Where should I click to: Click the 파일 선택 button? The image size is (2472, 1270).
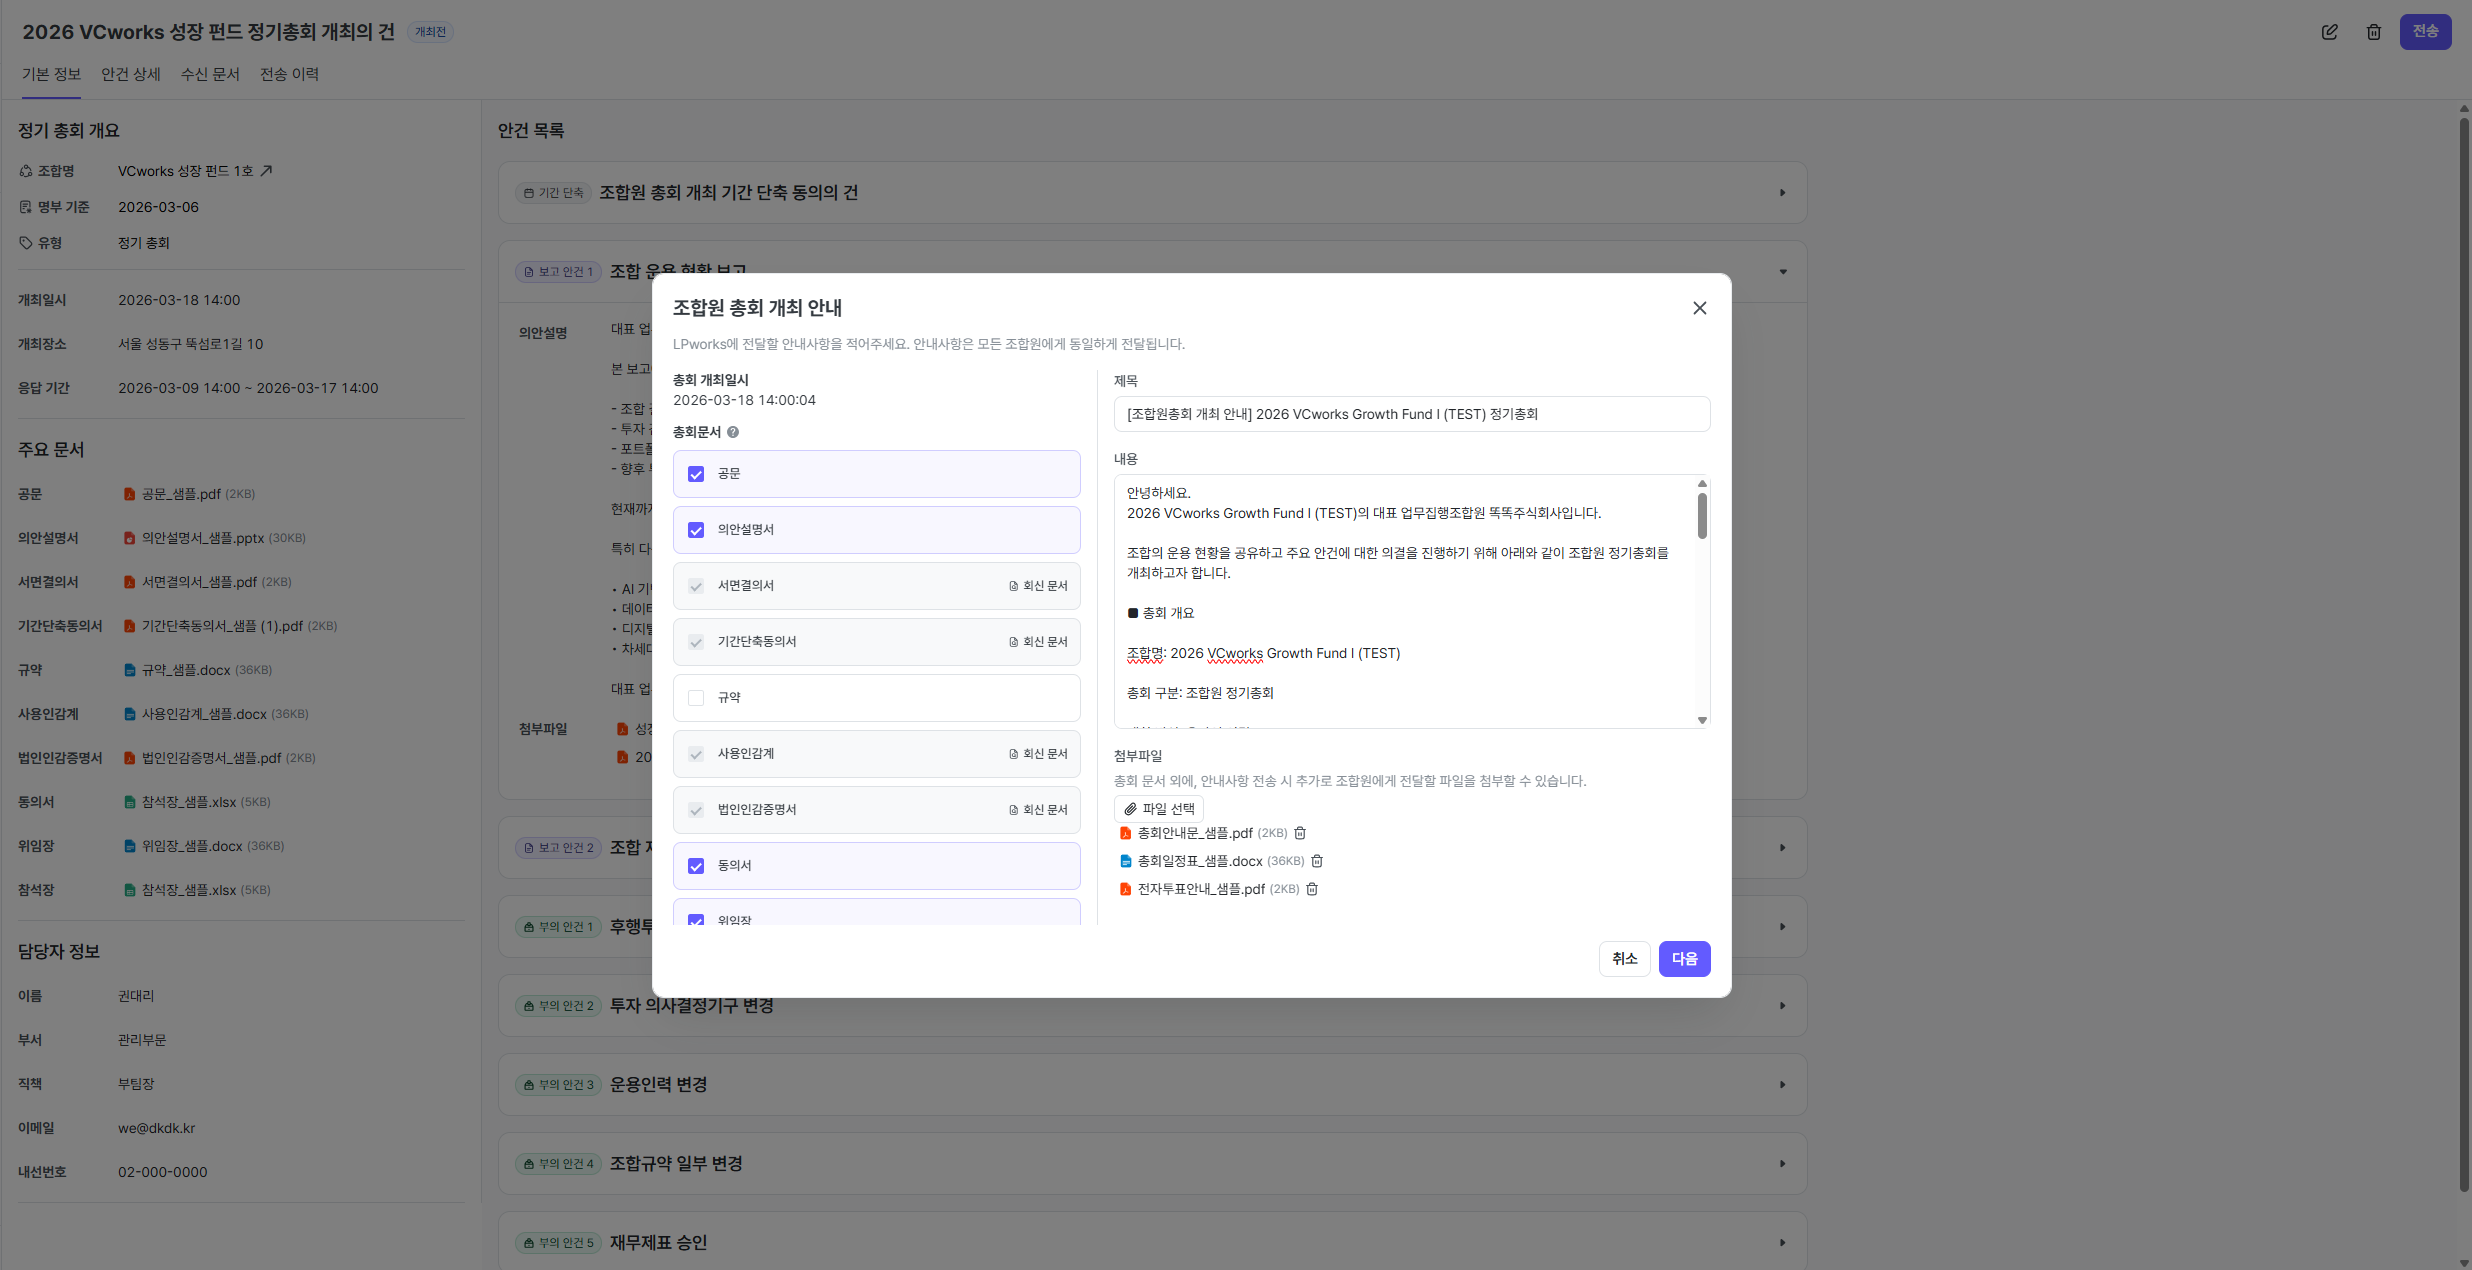(1159, 809)
